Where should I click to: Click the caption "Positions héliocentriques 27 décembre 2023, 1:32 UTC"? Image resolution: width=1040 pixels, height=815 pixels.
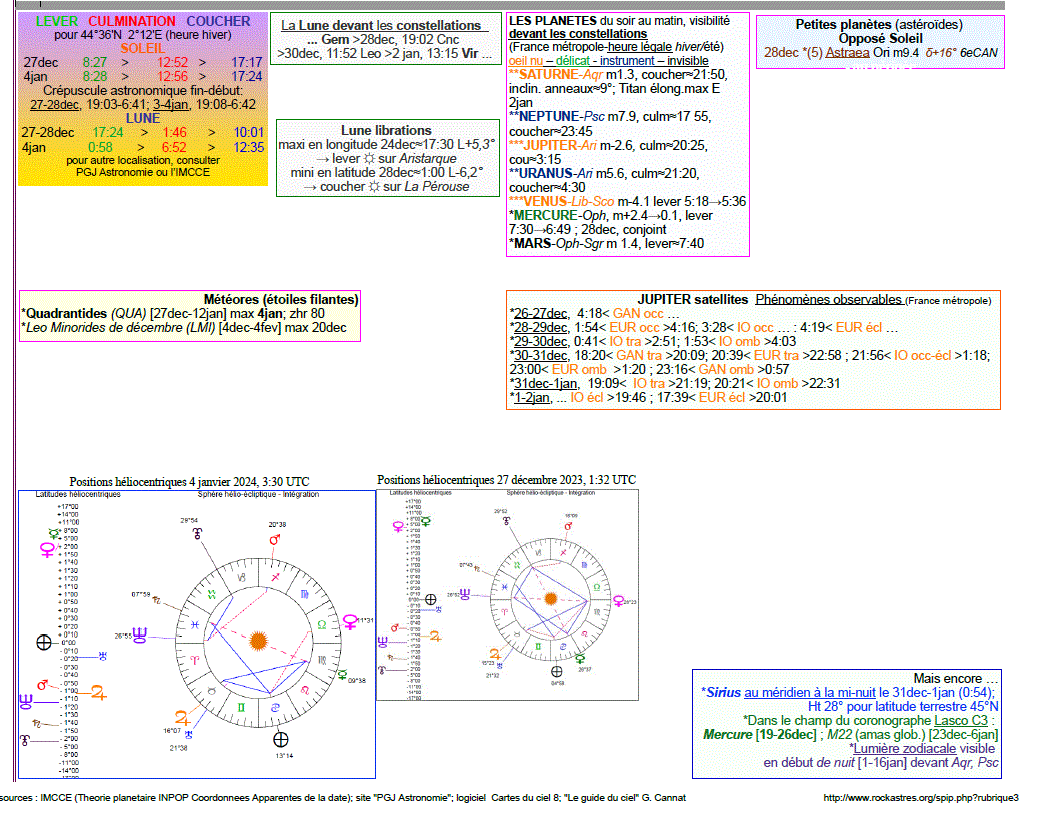[x=506, y=479]
